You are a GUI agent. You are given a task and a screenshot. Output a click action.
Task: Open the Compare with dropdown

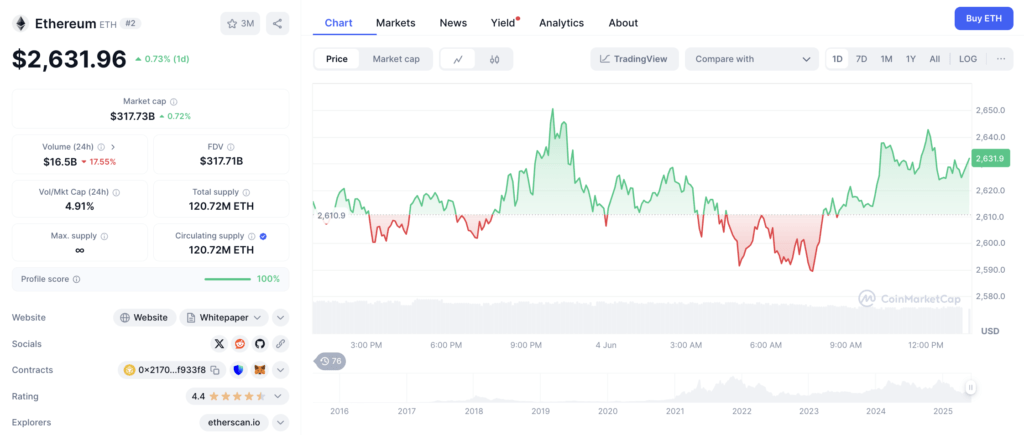(752, 59)
